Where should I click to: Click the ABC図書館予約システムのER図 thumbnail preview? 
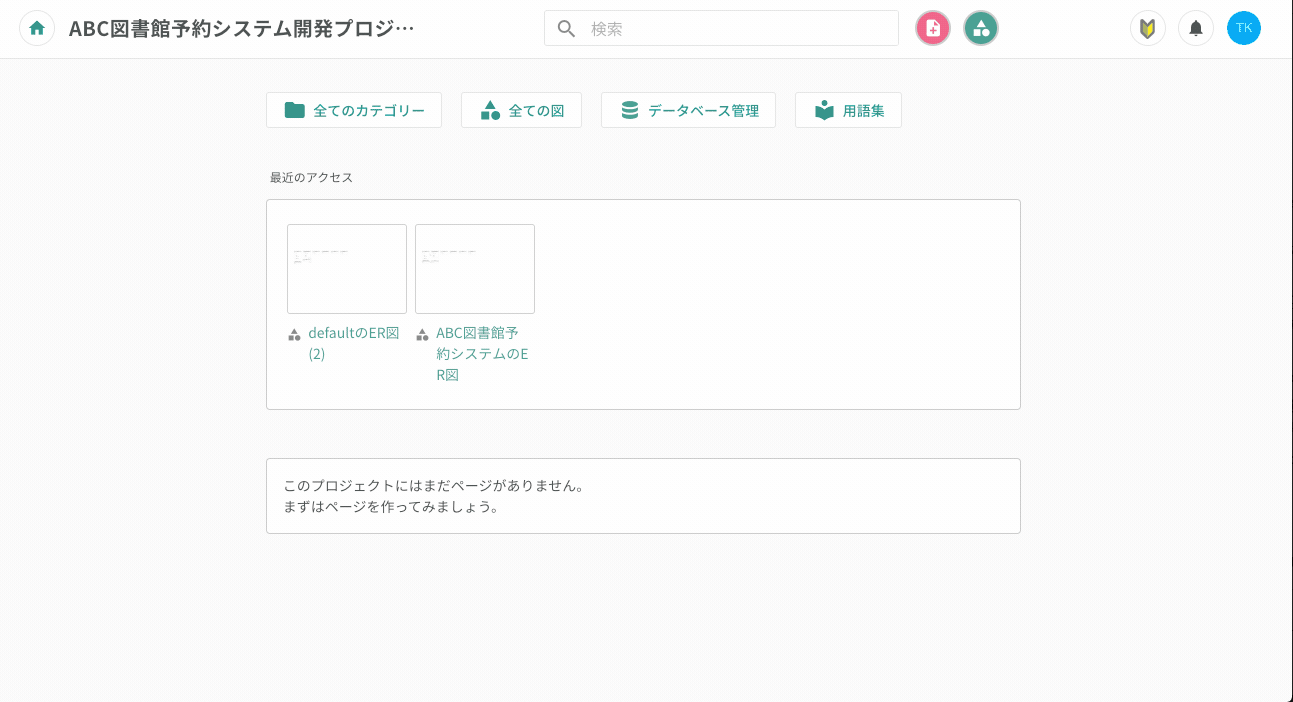coord(474,268)
